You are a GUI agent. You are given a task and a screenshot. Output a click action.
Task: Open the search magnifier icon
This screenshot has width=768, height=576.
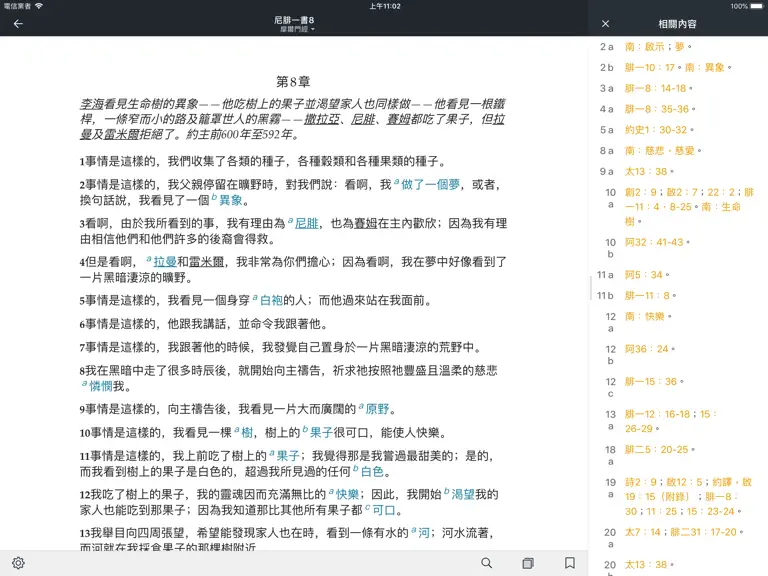(486, 563)
